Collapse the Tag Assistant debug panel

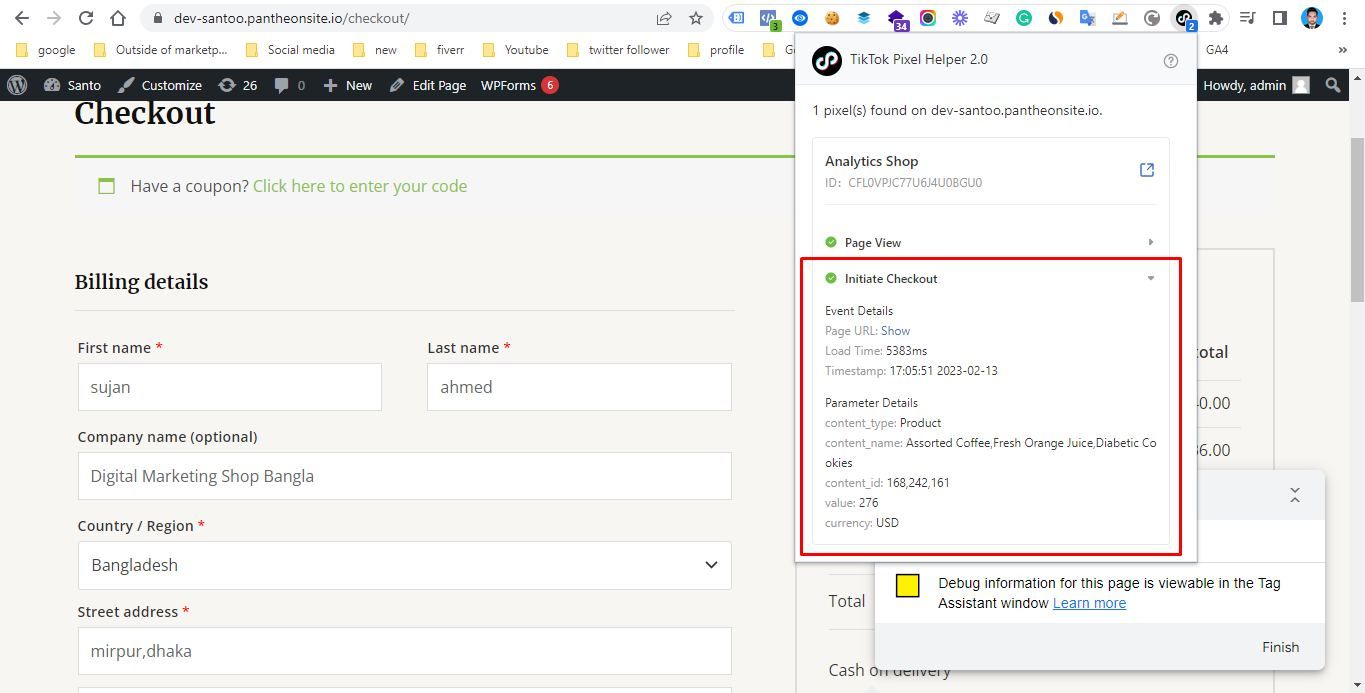point(1295,496)
